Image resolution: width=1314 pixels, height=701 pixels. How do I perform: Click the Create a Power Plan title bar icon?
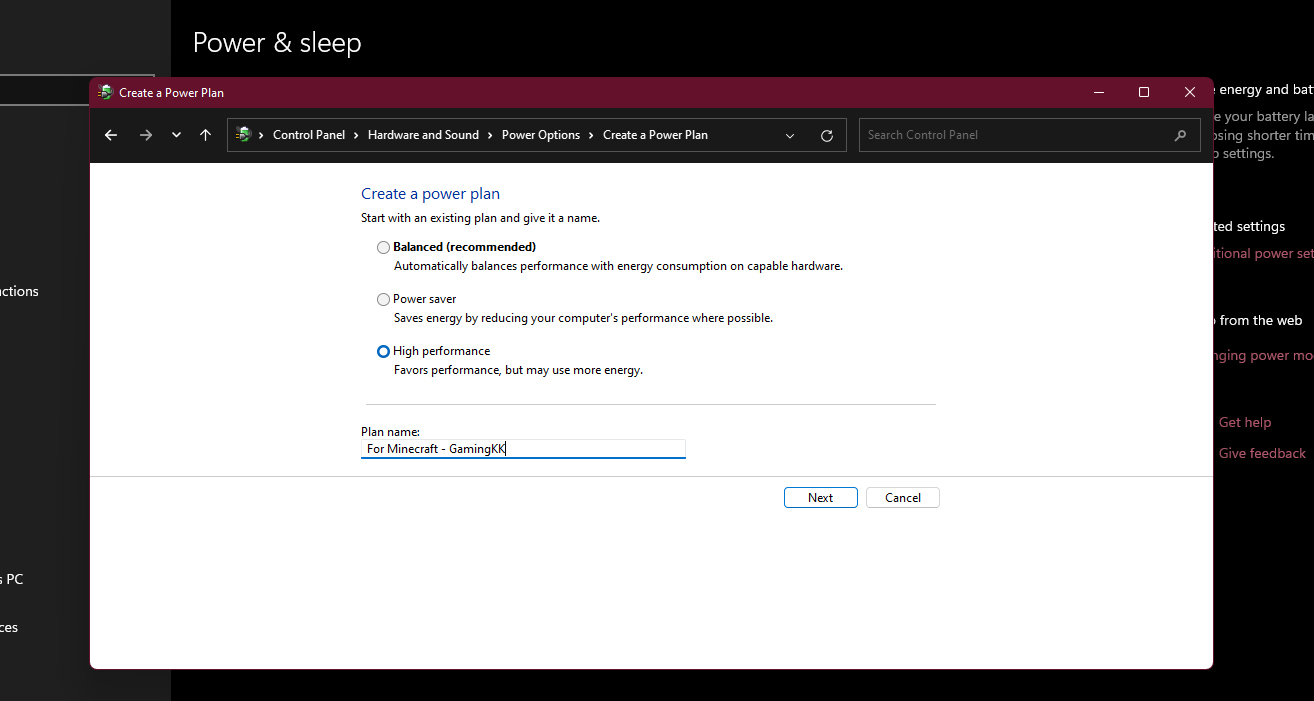106,92
